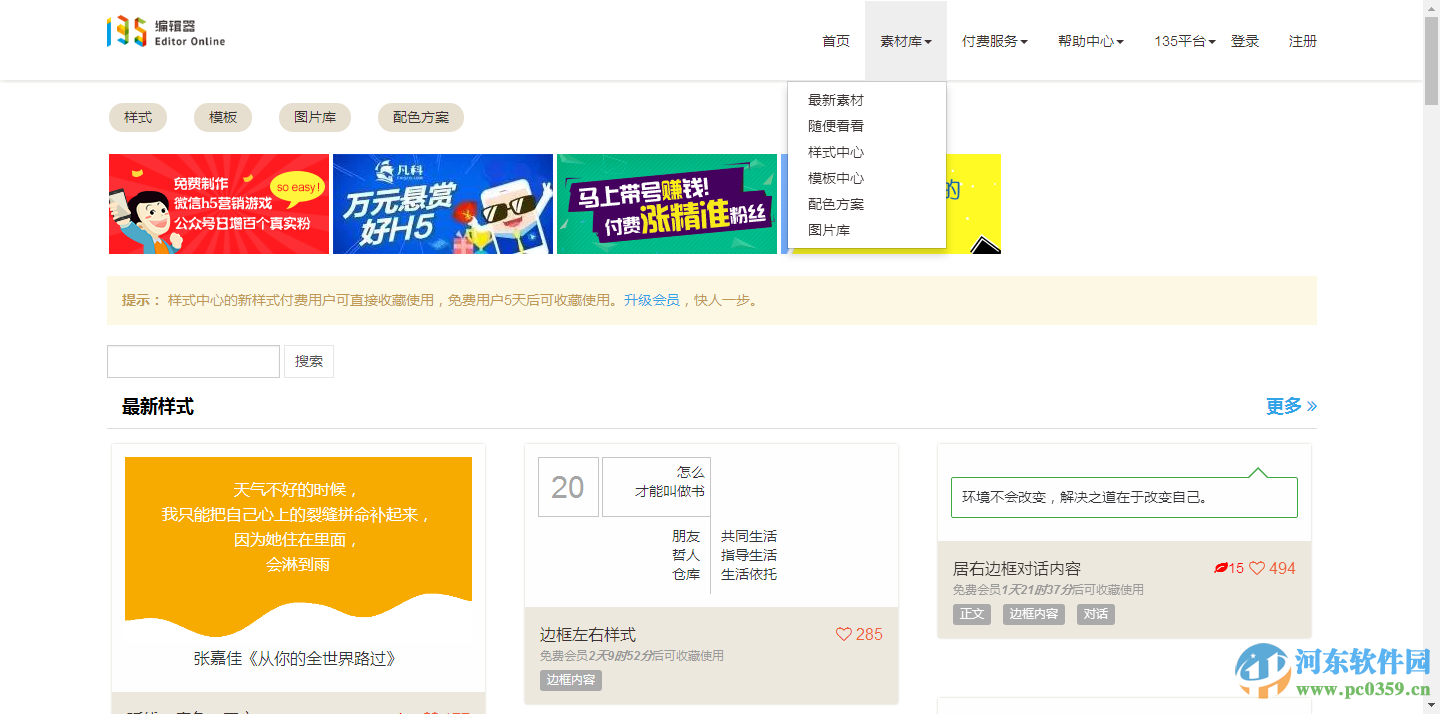
Task: Click 边框内容 tag under 居右边框对话内容
Action: pyautogui.click(x=1034, y=614)
